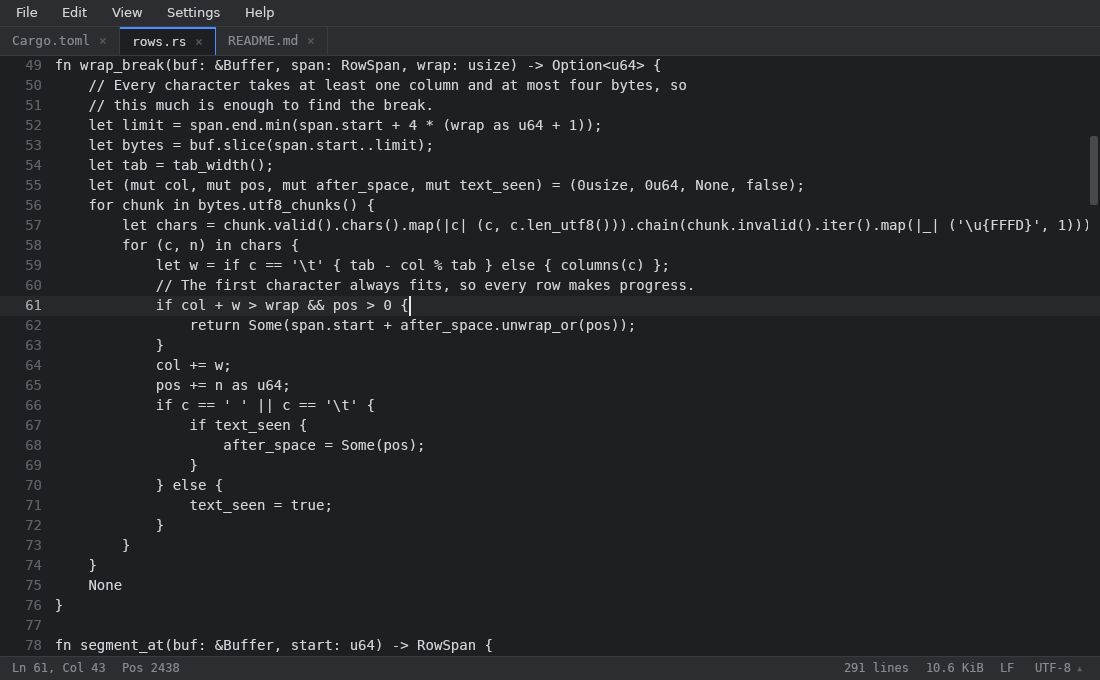
Task: Click the 291 lines status entry
Action: 876,668
